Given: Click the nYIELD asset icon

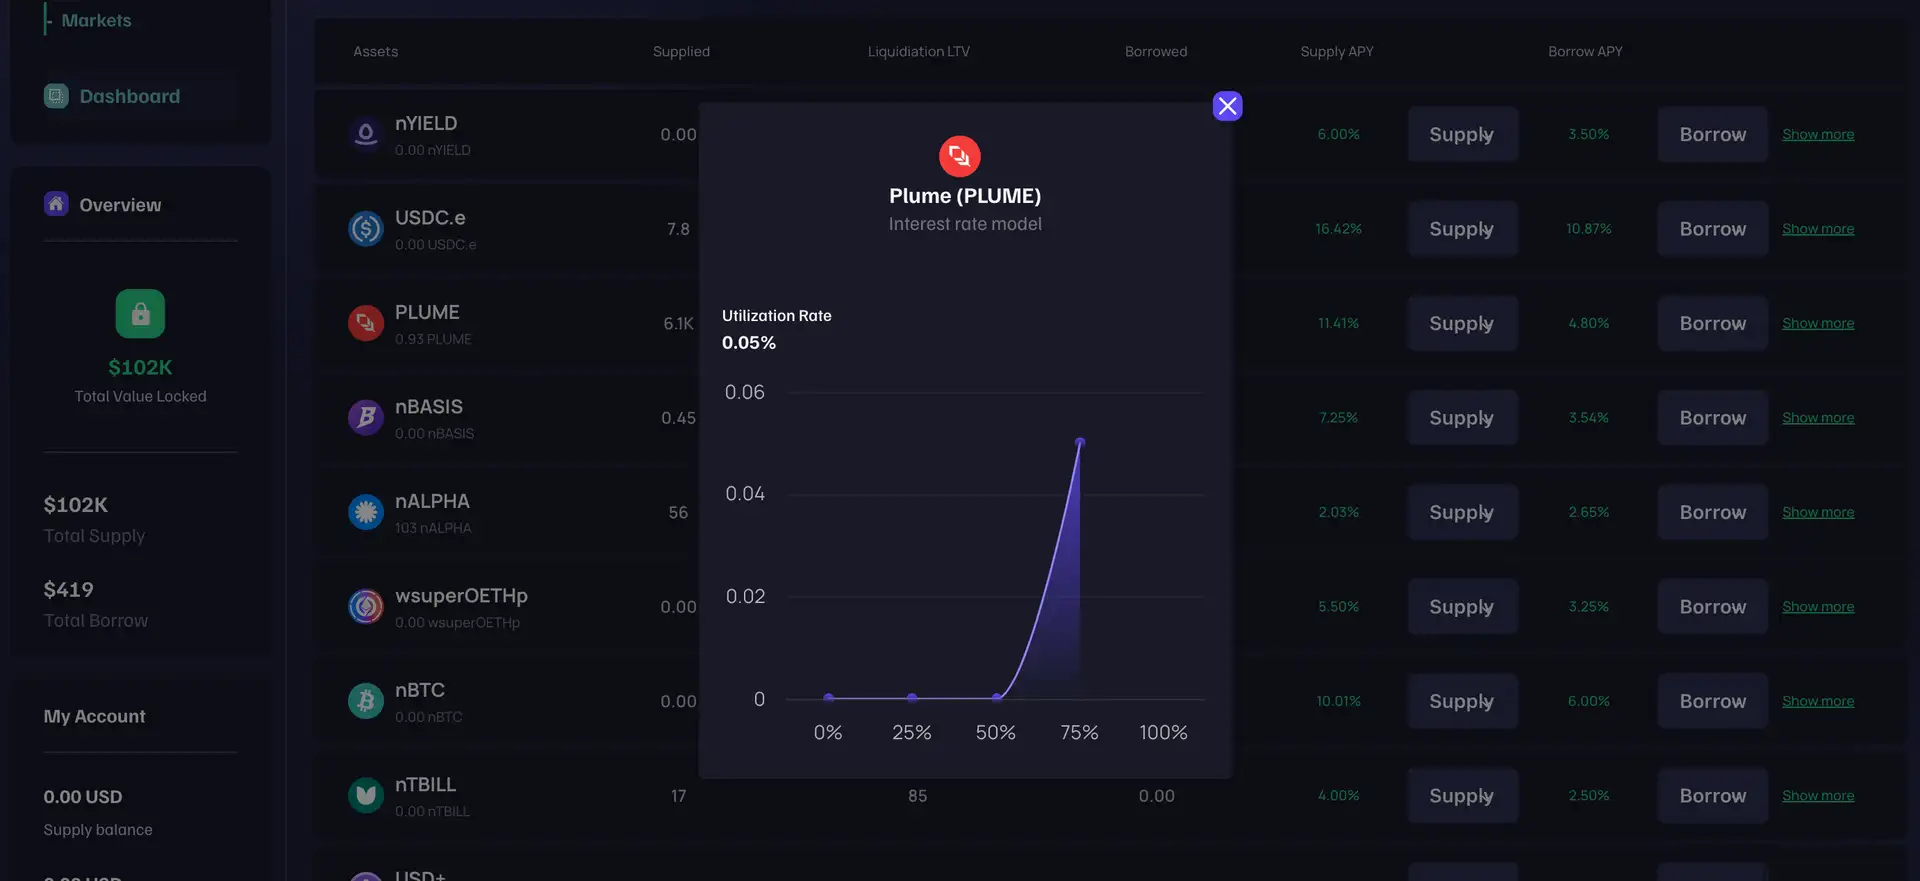Looking at the screenshot, I should pos(366,134).
